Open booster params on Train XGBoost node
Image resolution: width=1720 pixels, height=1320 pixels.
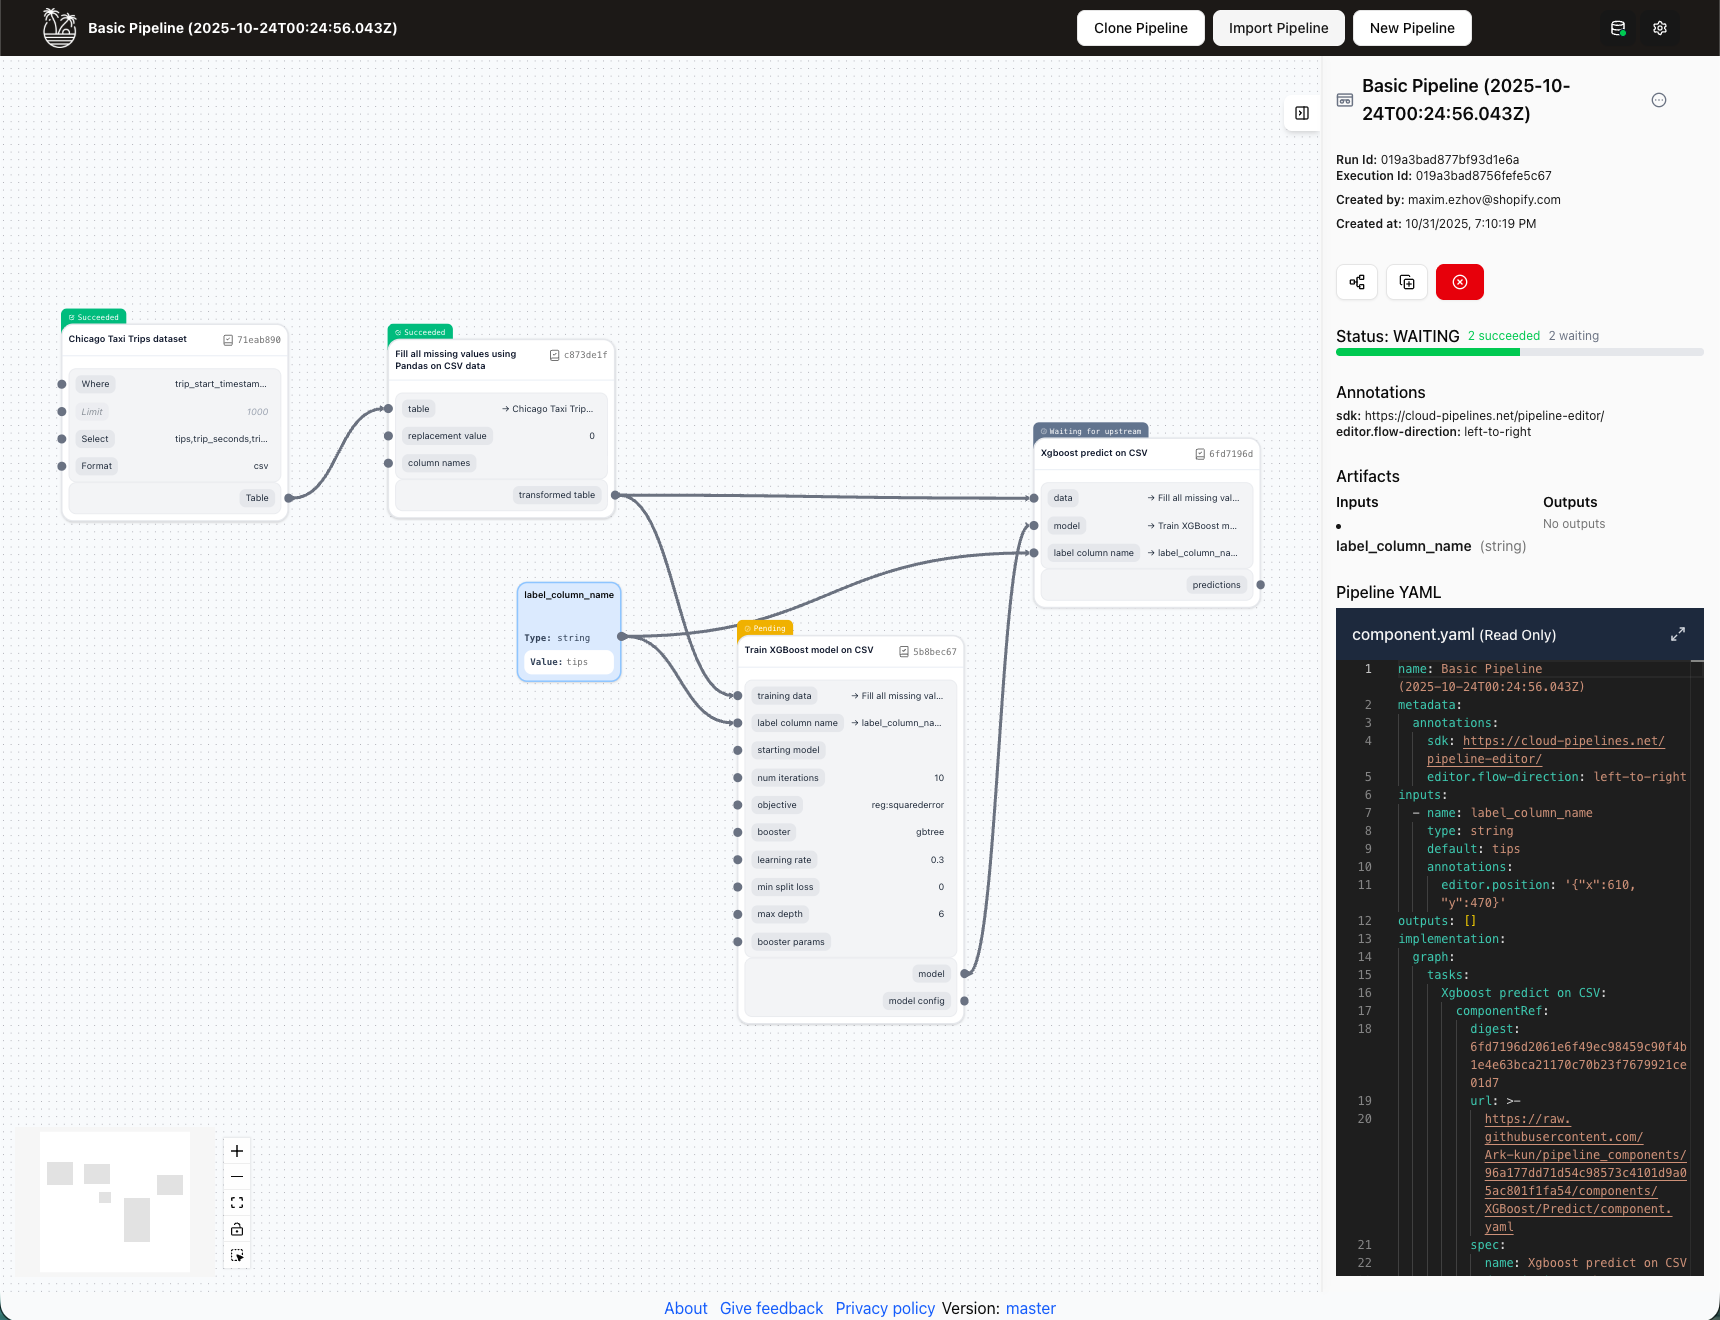791,941
